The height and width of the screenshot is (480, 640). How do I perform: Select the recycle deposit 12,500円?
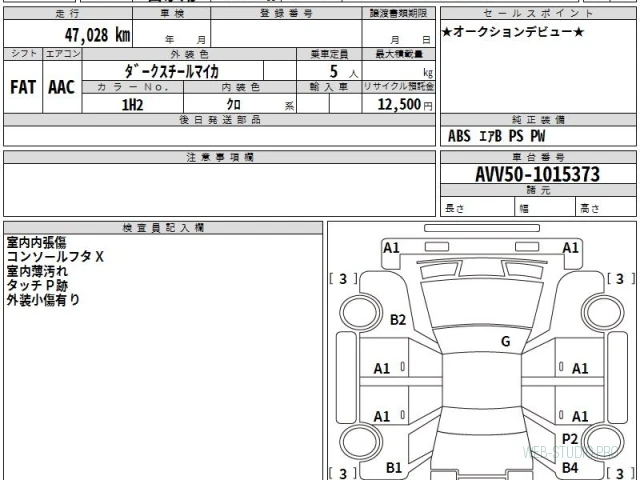[404, 104]
